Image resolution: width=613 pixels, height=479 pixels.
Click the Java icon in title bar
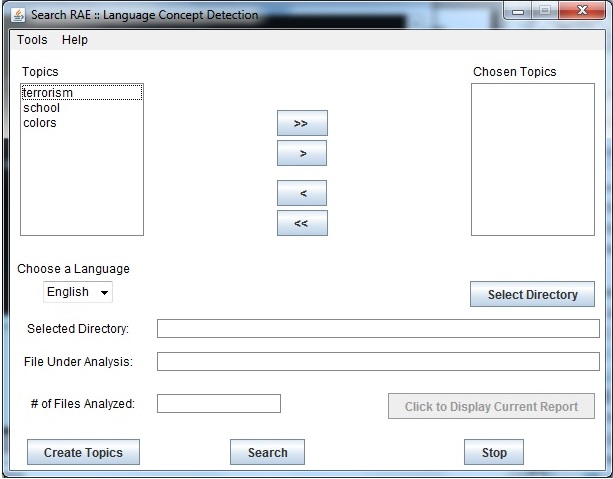(18, 15)
